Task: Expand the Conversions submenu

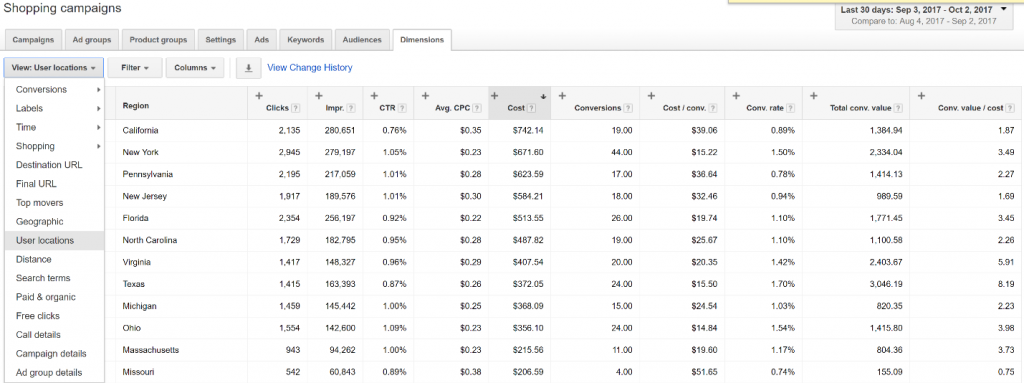Action: coord(54,90)
